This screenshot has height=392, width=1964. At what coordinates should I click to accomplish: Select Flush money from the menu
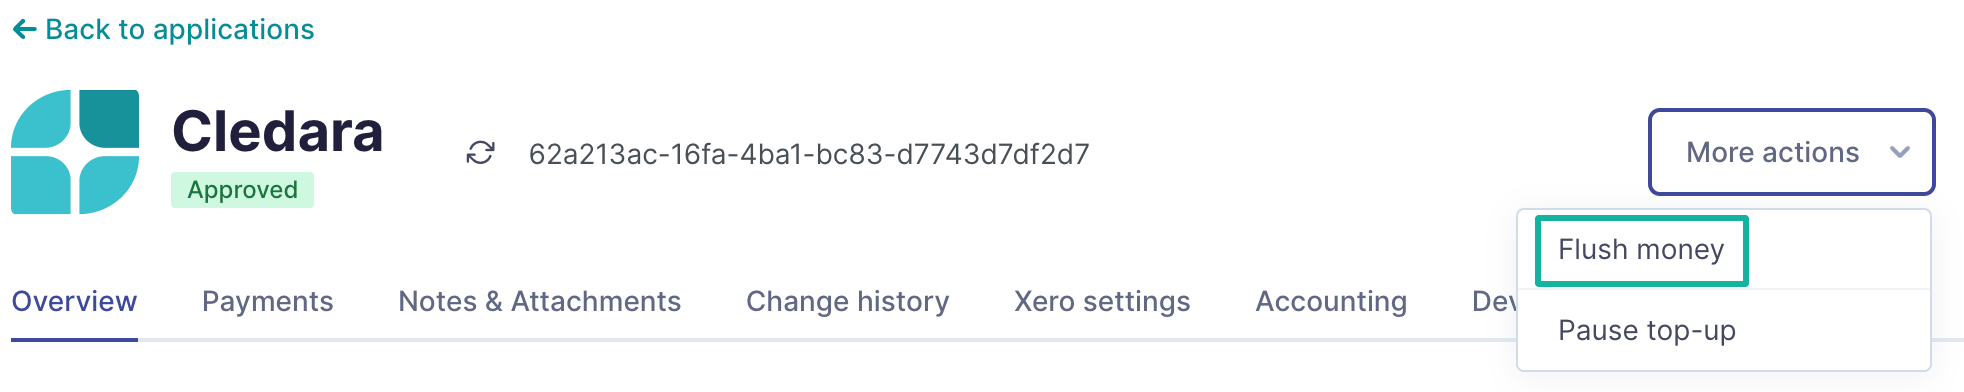tap(1641, 250)
